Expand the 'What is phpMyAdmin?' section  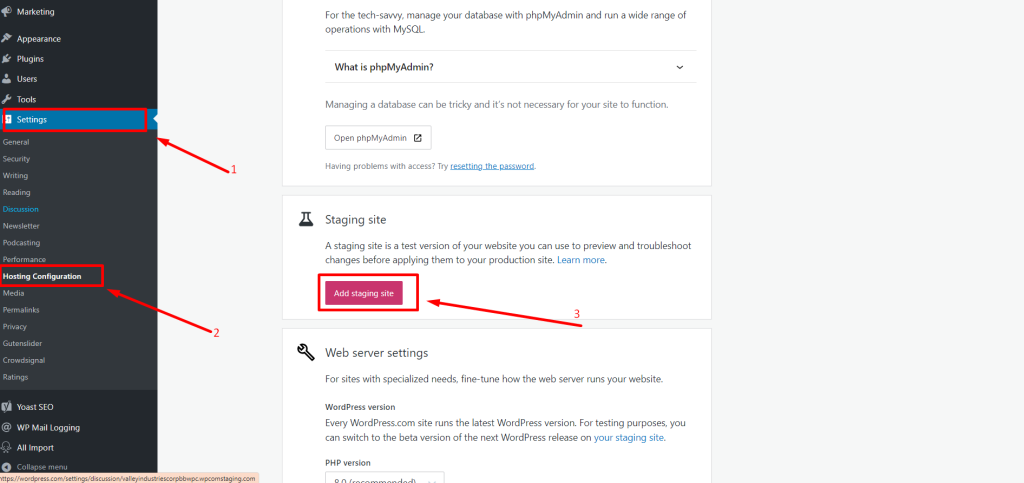coord(679,67)
